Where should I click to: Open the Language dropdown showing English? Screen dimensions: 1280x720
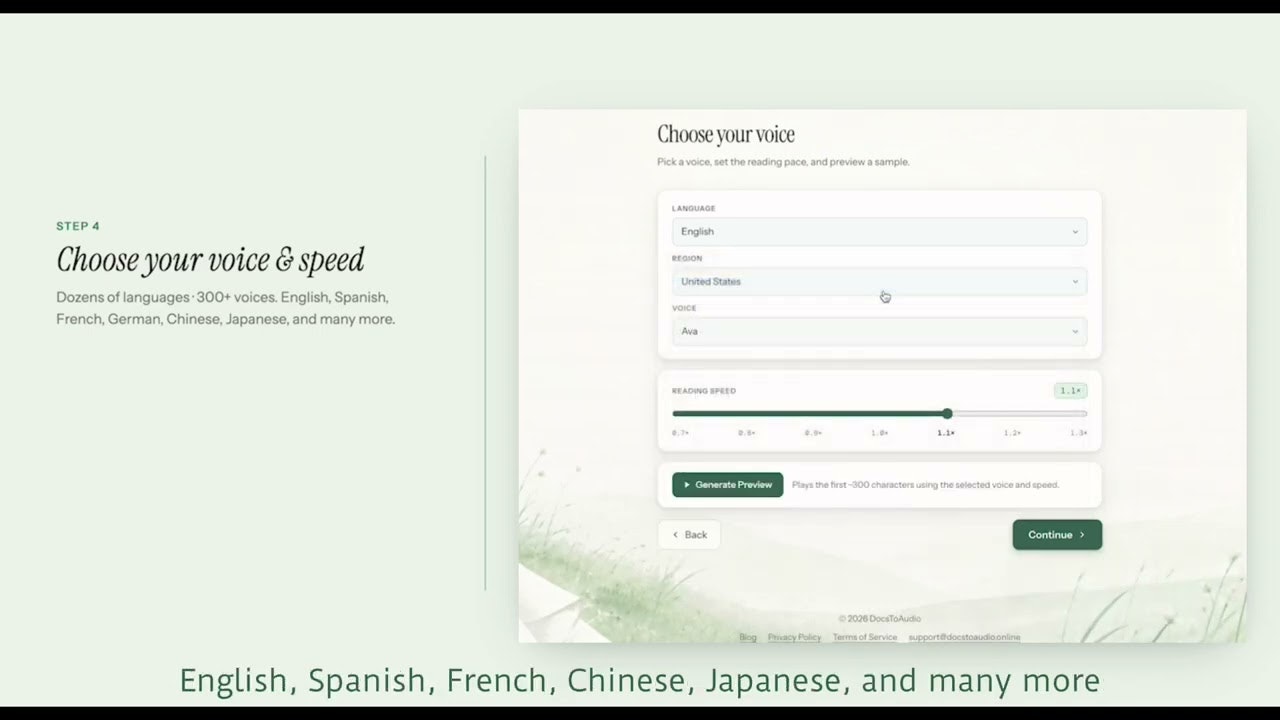(x=879, y=231)
